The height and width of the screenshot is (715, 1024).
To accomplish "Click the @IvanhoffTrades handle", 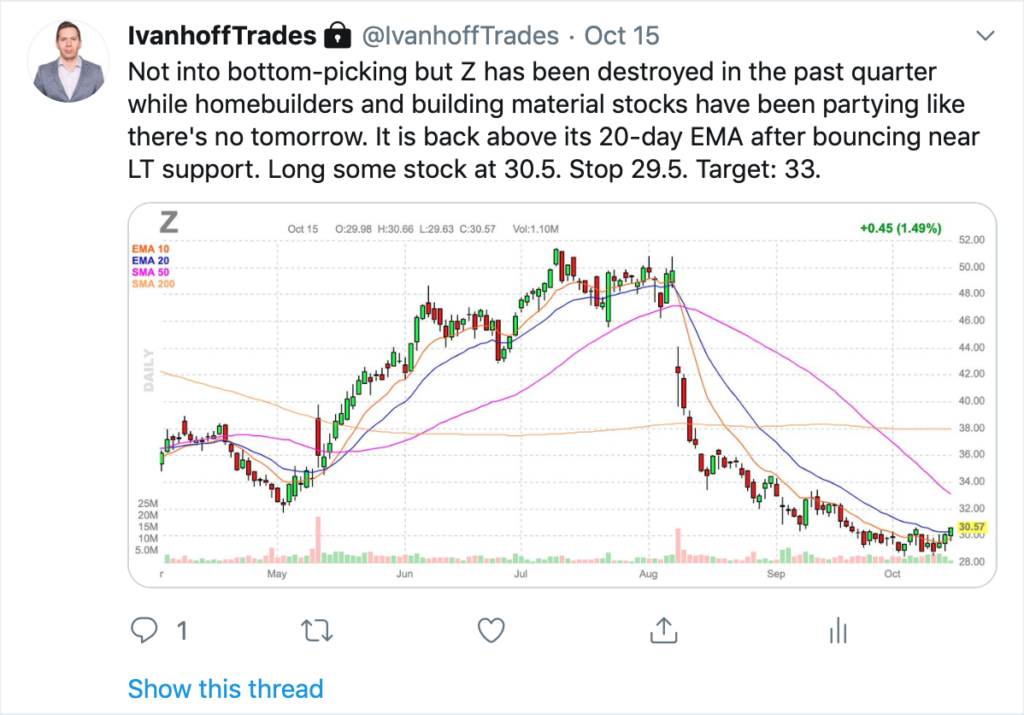I will coord(460,36).
